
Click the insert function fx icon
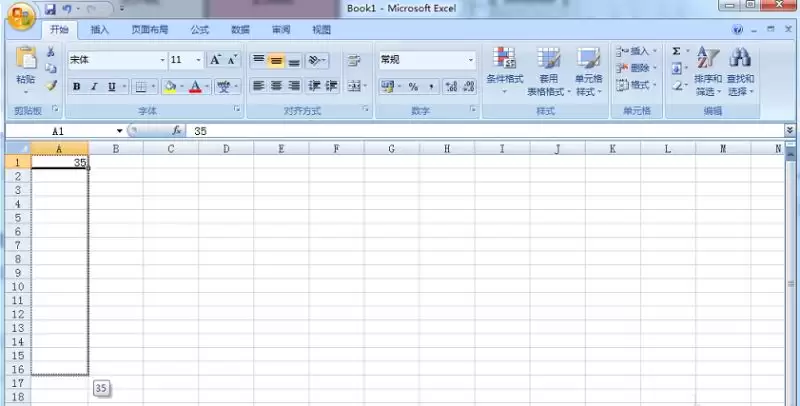click(177, 131)
